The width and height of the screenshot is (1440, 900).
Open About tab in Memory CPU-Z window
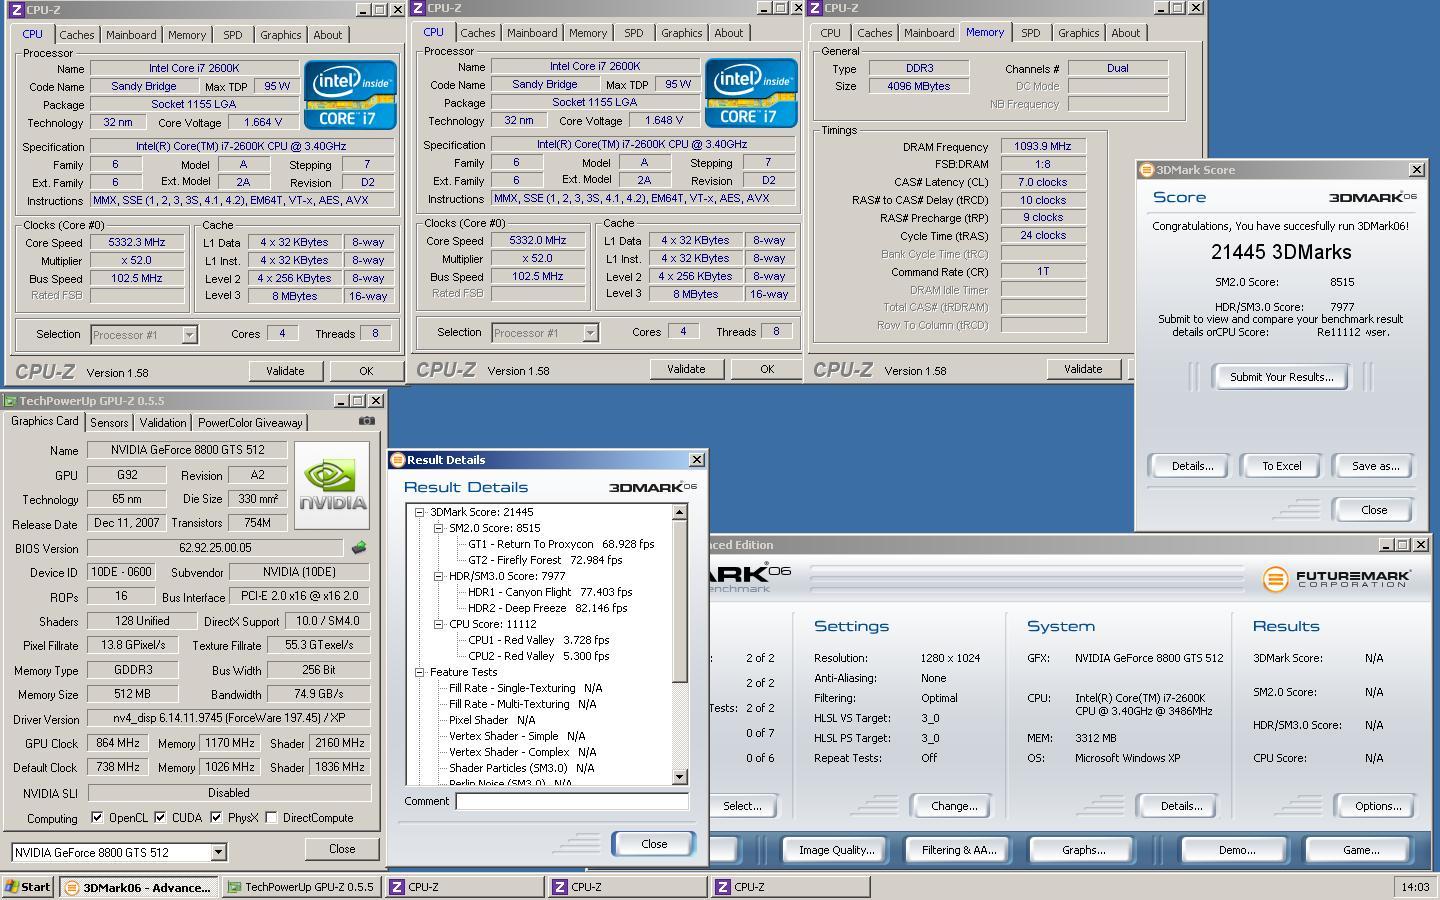pyautogui.click(x=1125, y=33)
